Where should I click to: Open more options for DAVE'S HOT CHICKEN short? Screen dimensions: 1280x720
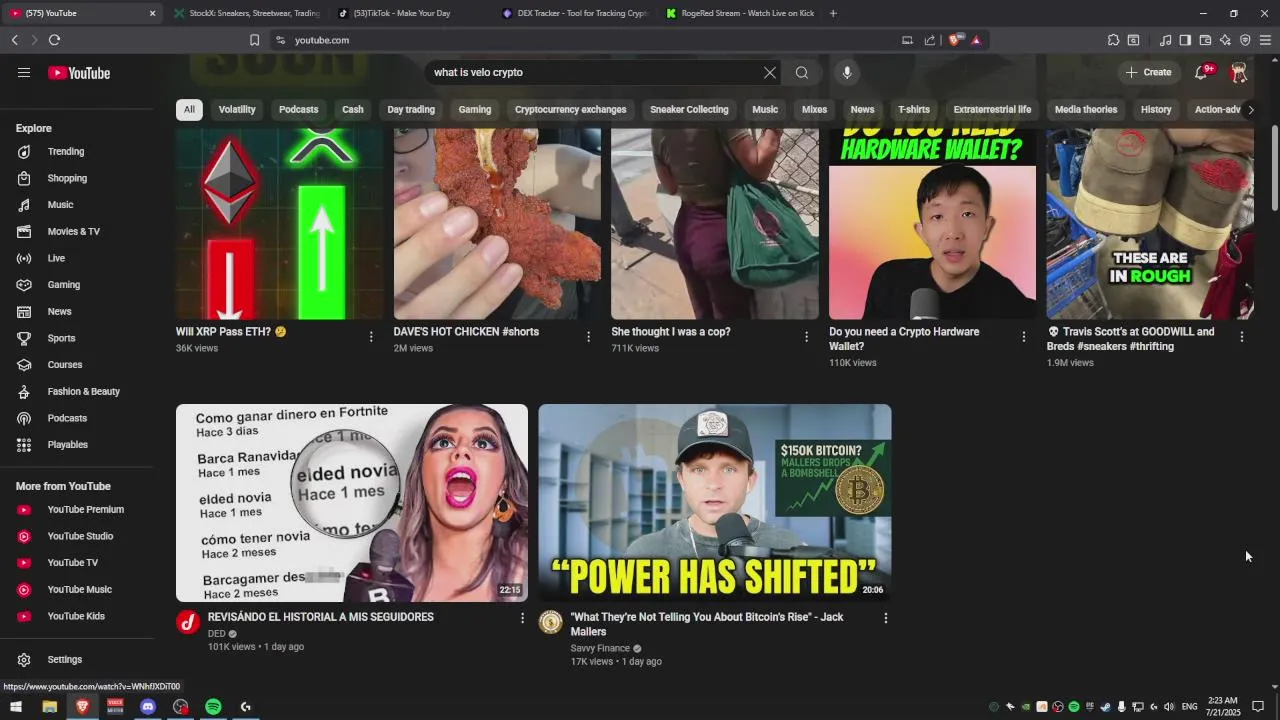coord(588,337)
